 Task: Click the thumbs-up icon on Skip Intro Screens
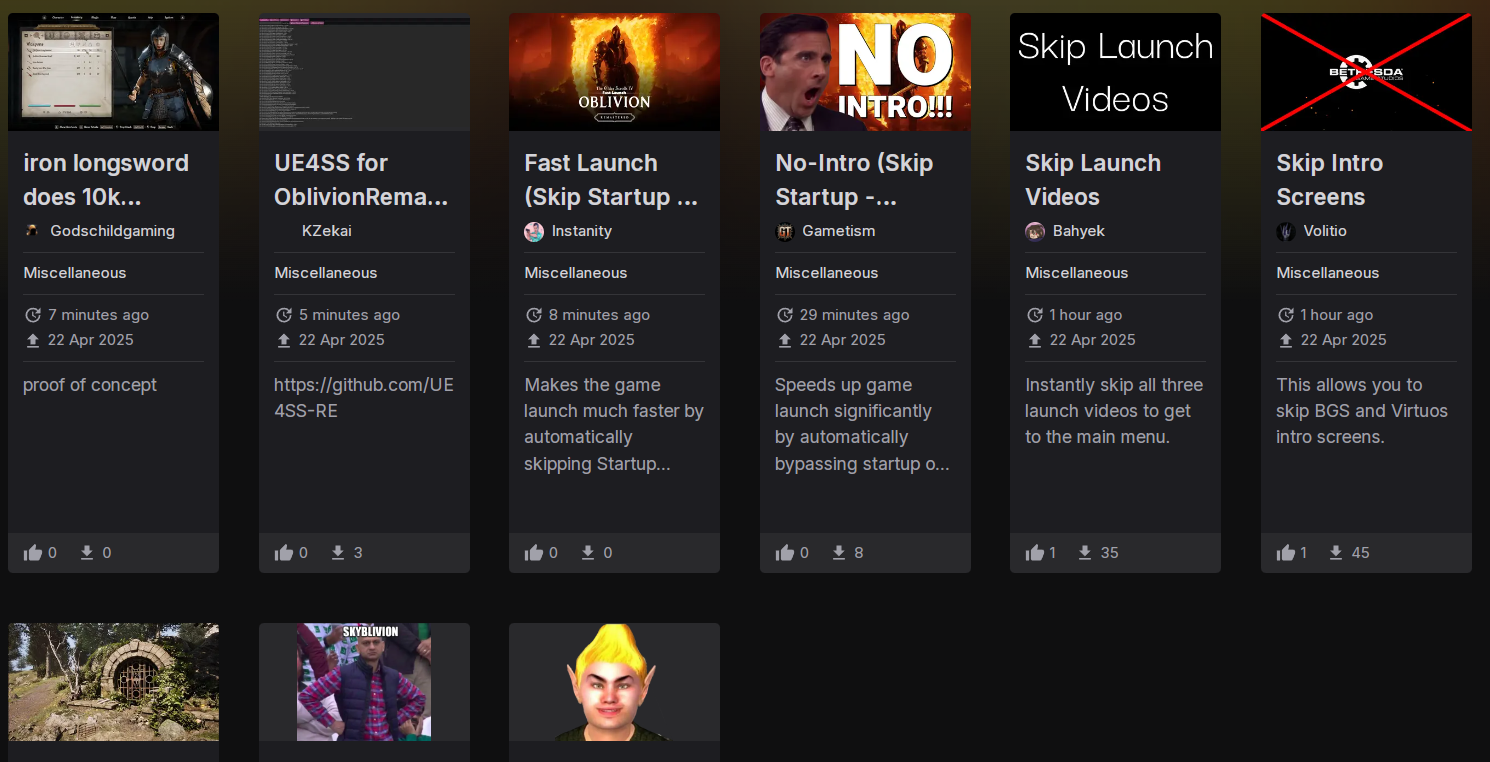(x=1286, y=553)
